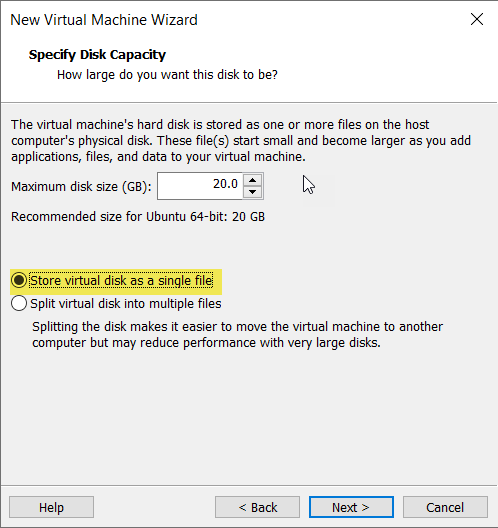
Task: Close the New Virtual Machine Wizard dialog
Action: [x=477, y=19]
